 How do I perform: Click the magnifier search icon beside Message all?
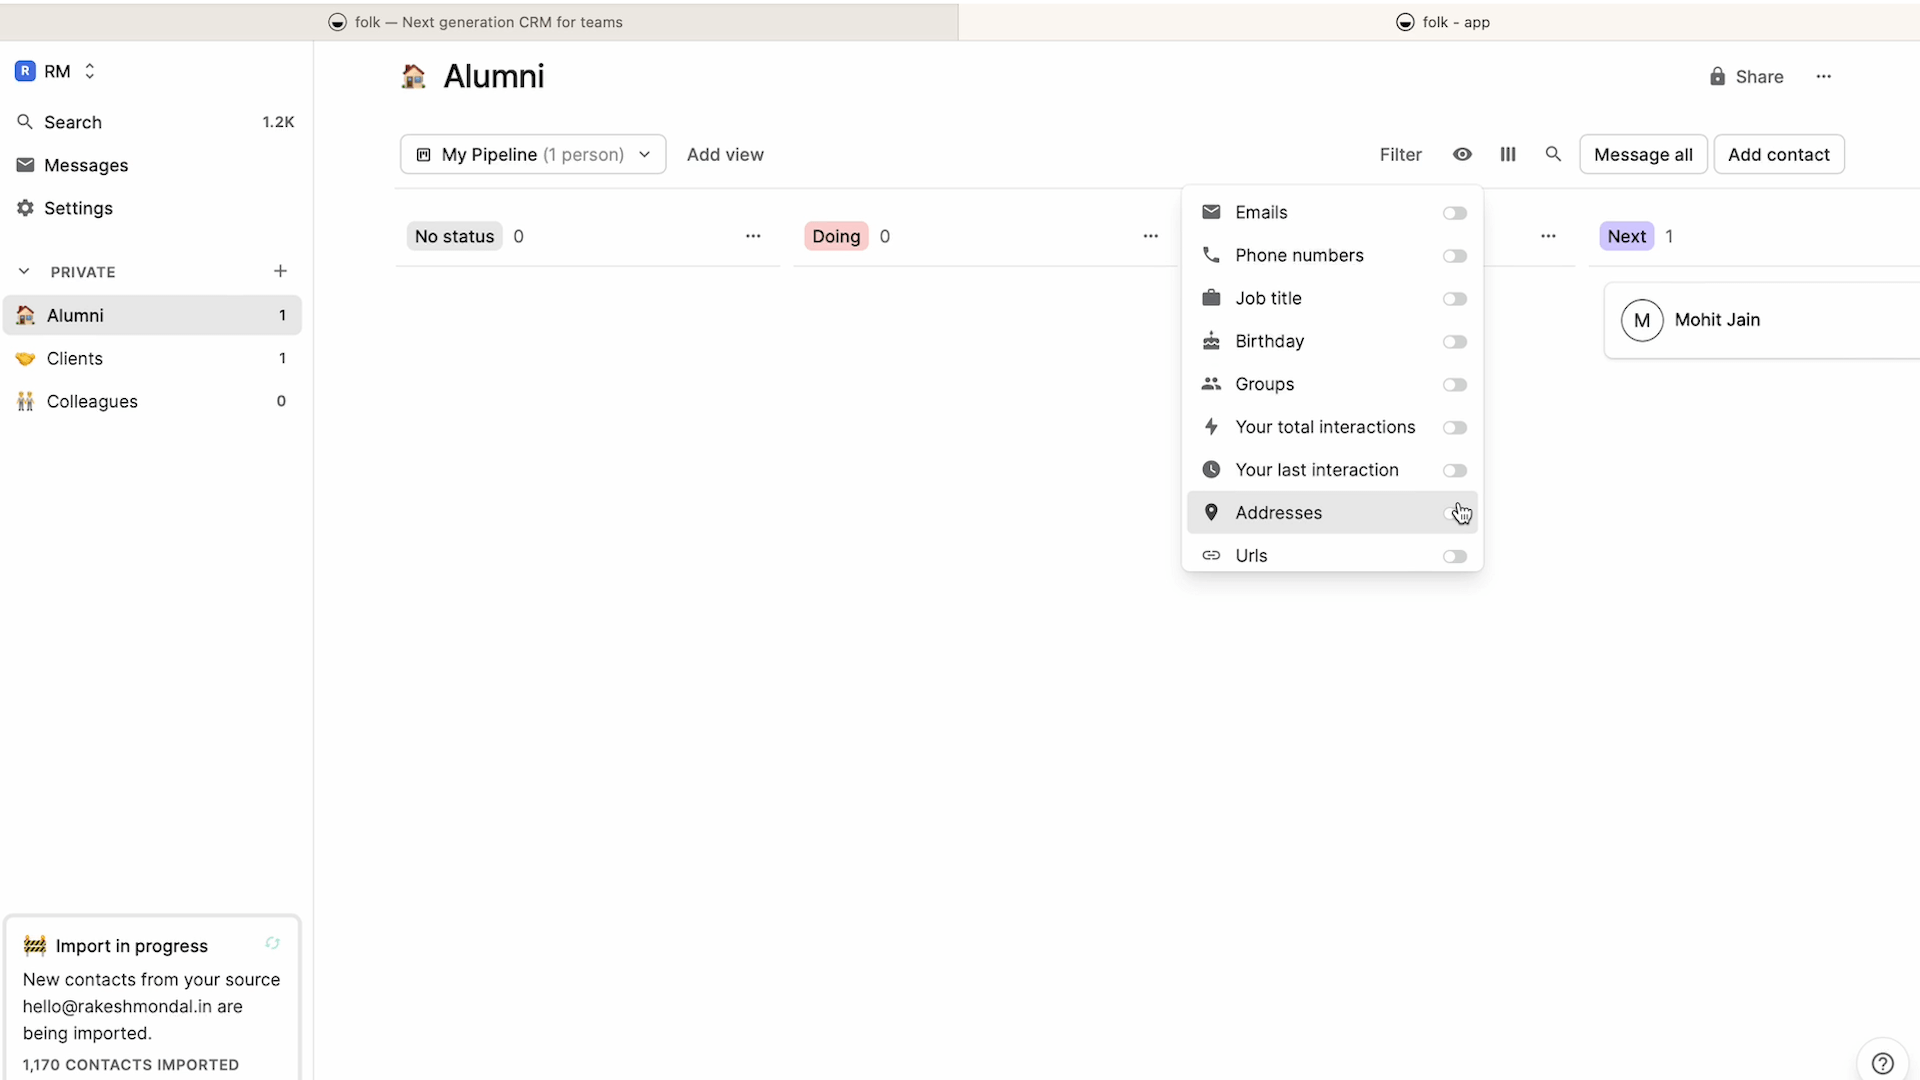[1553, 154]
